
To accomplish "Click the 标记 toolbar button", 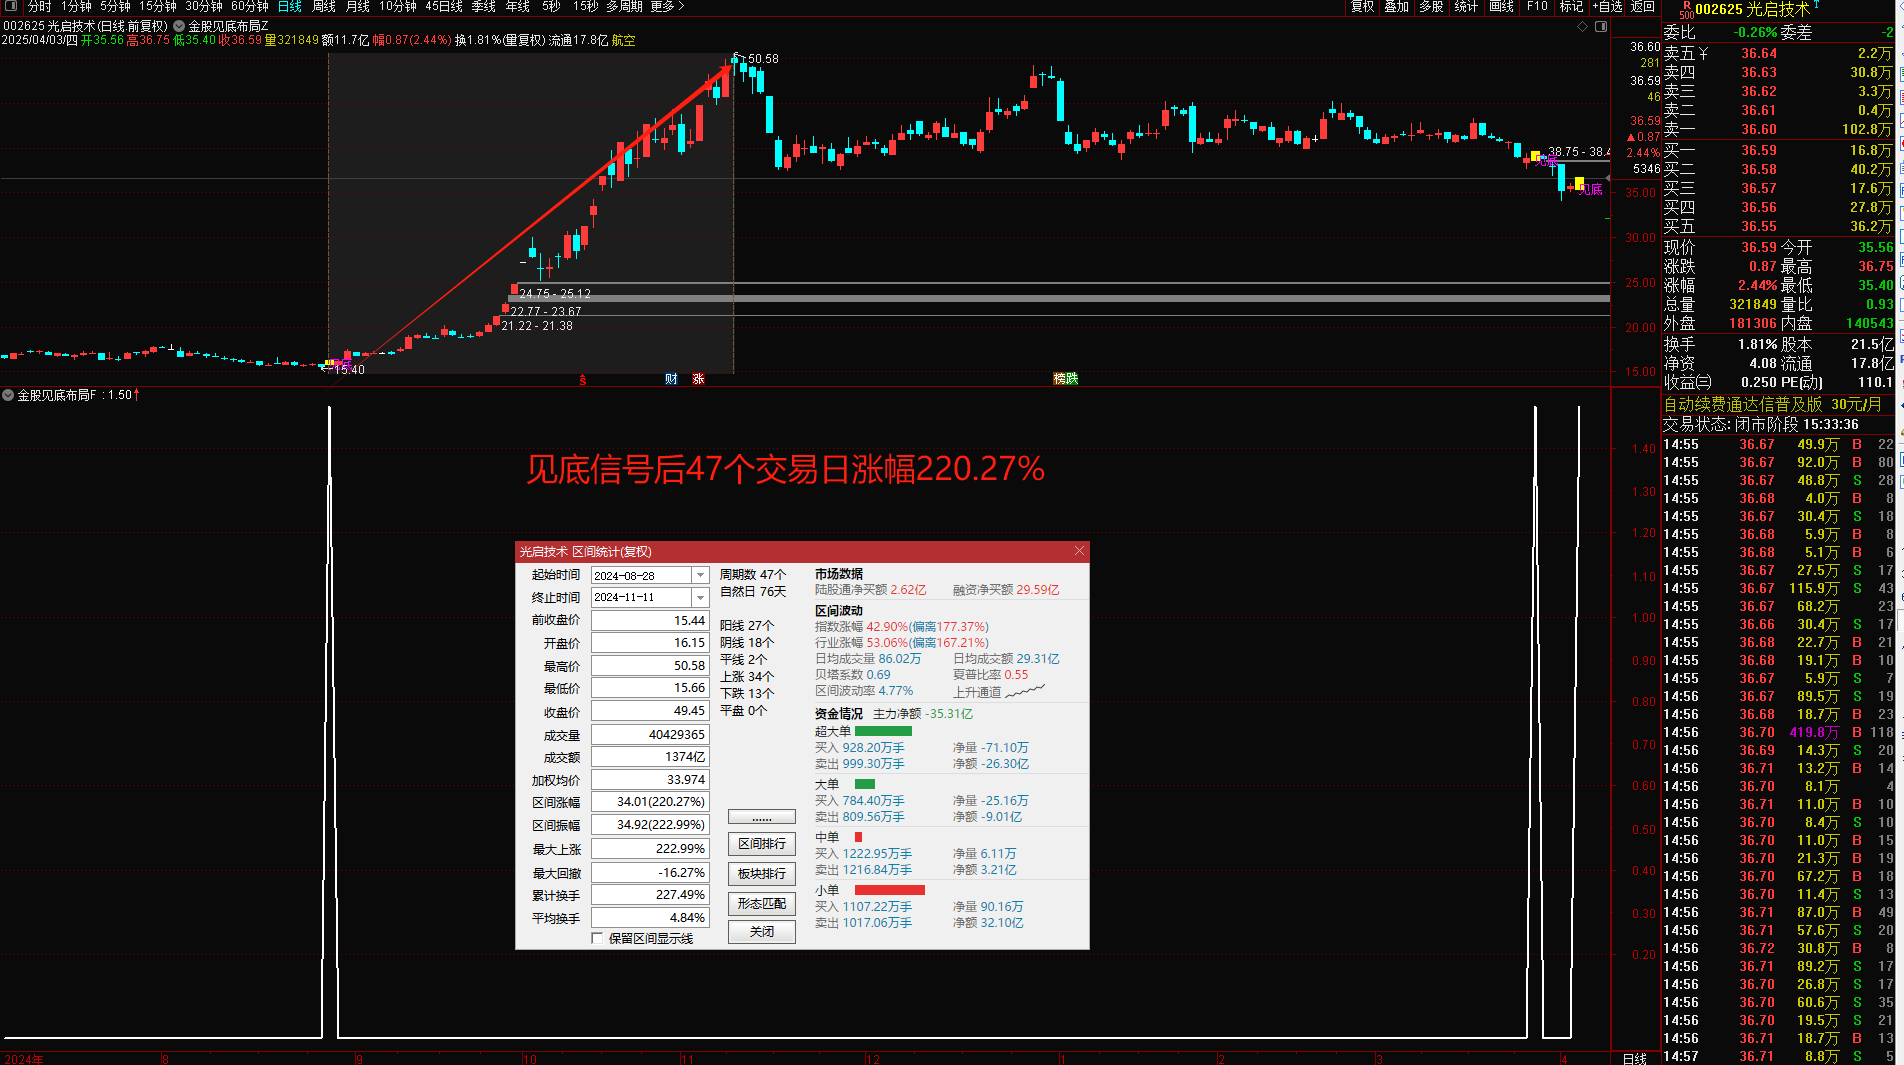I will 1572,6.
